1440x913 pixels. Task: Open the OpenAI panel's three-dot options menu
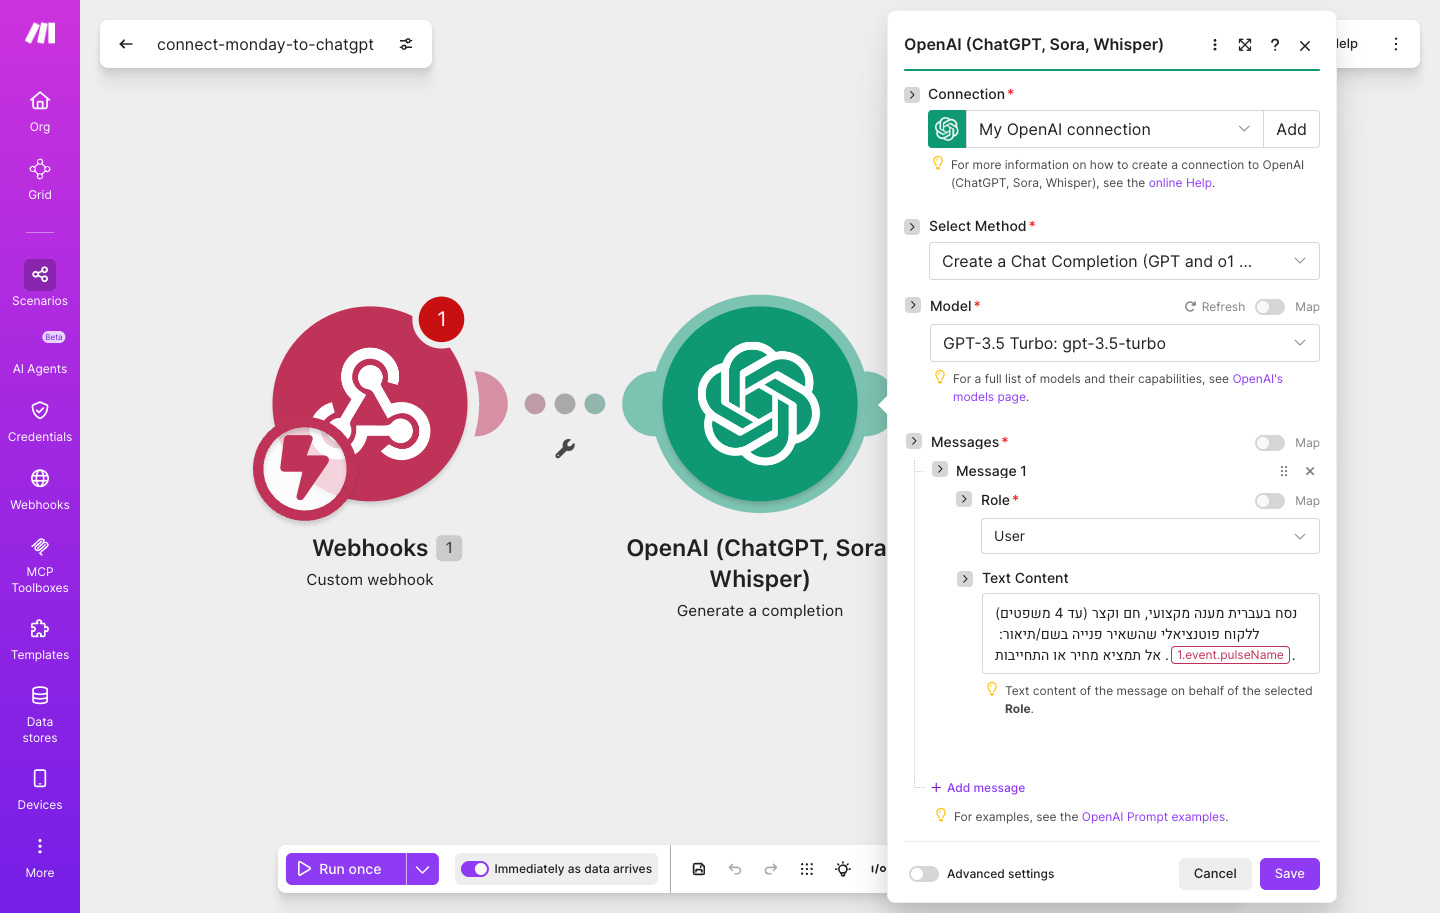click(1215, 45)
